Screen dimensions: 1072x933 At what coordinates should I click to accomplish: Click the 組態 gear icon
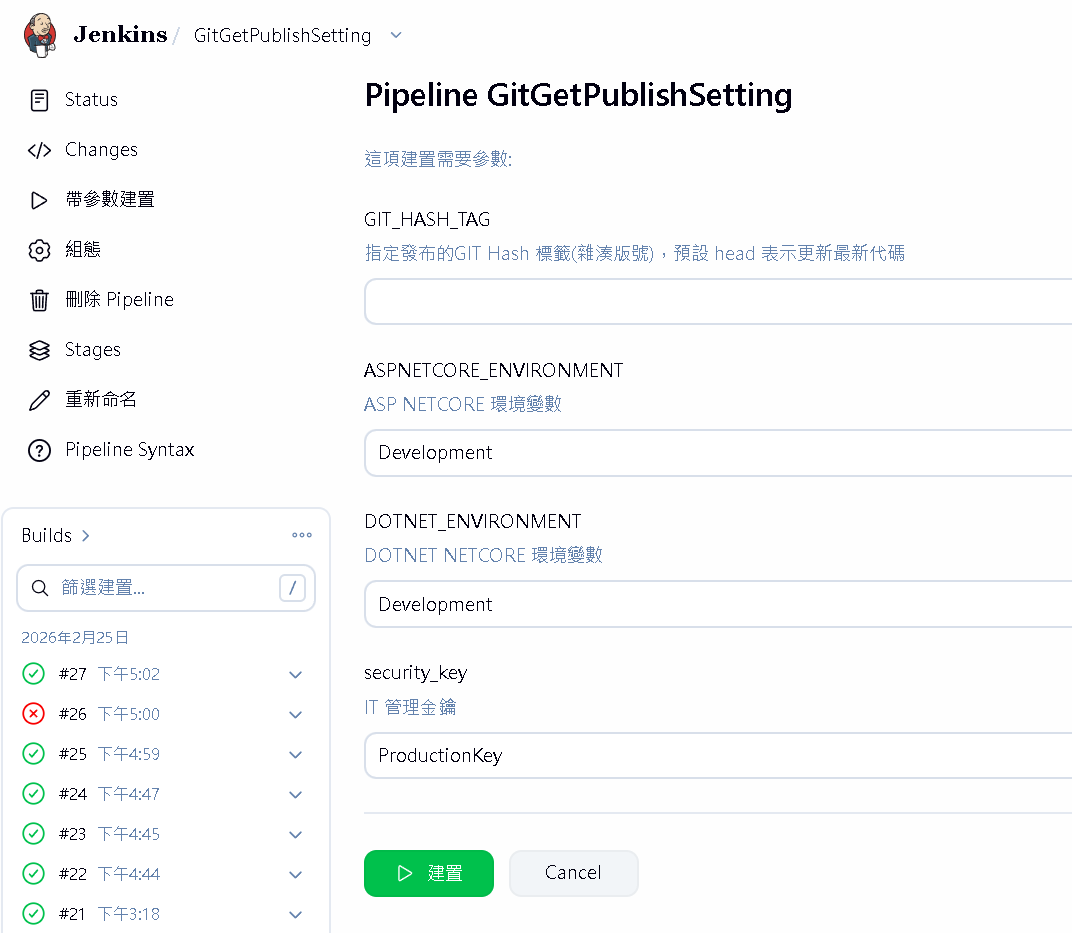click(x=39, y=250)
